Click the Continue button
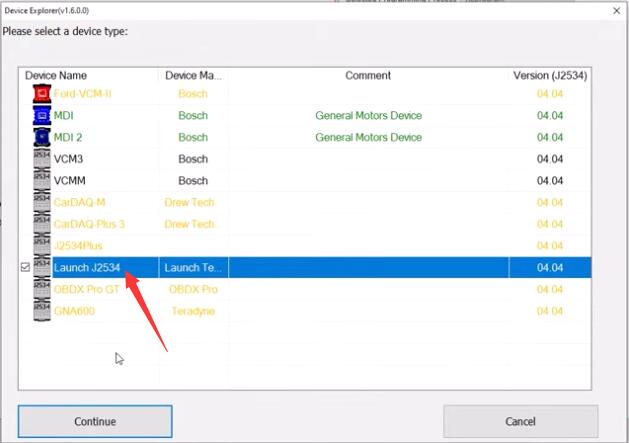The width and height of the screenshot is (629, 443). [95, 421]
